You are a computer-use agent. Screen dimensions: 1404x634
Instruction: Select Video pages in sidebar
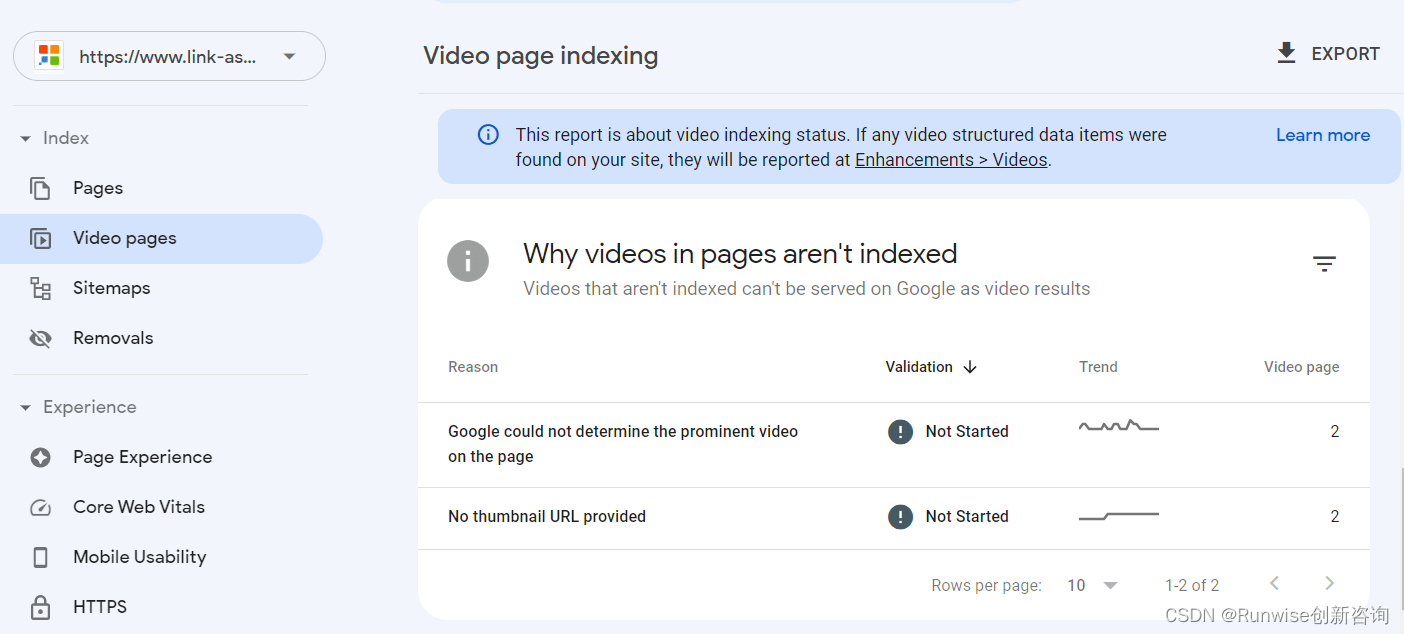tap(161, 238)
